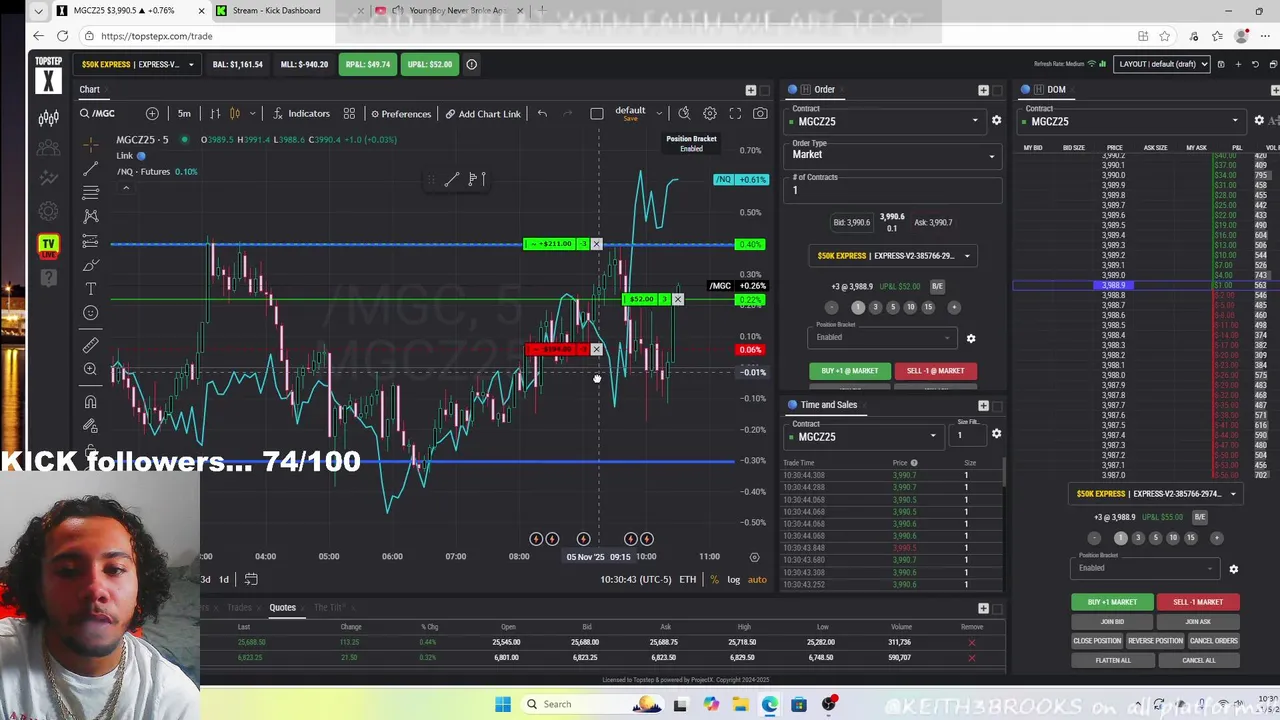Open the TV Live sidebar icon
The image size is (1280, 720).
48,245
